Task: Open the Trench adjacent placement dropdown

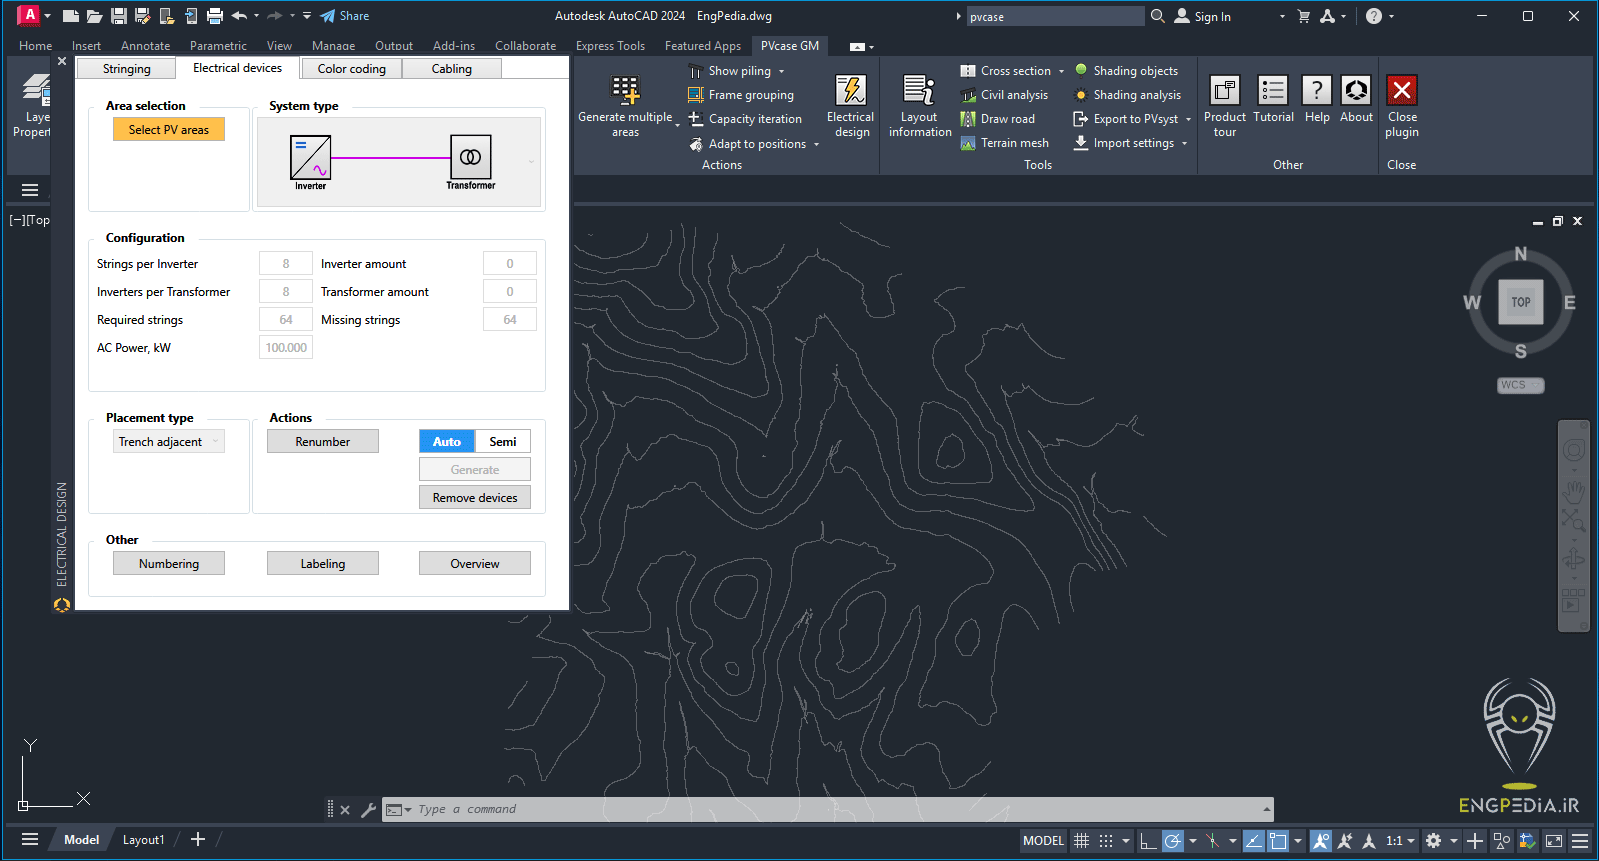Action: tap(168, 442)
